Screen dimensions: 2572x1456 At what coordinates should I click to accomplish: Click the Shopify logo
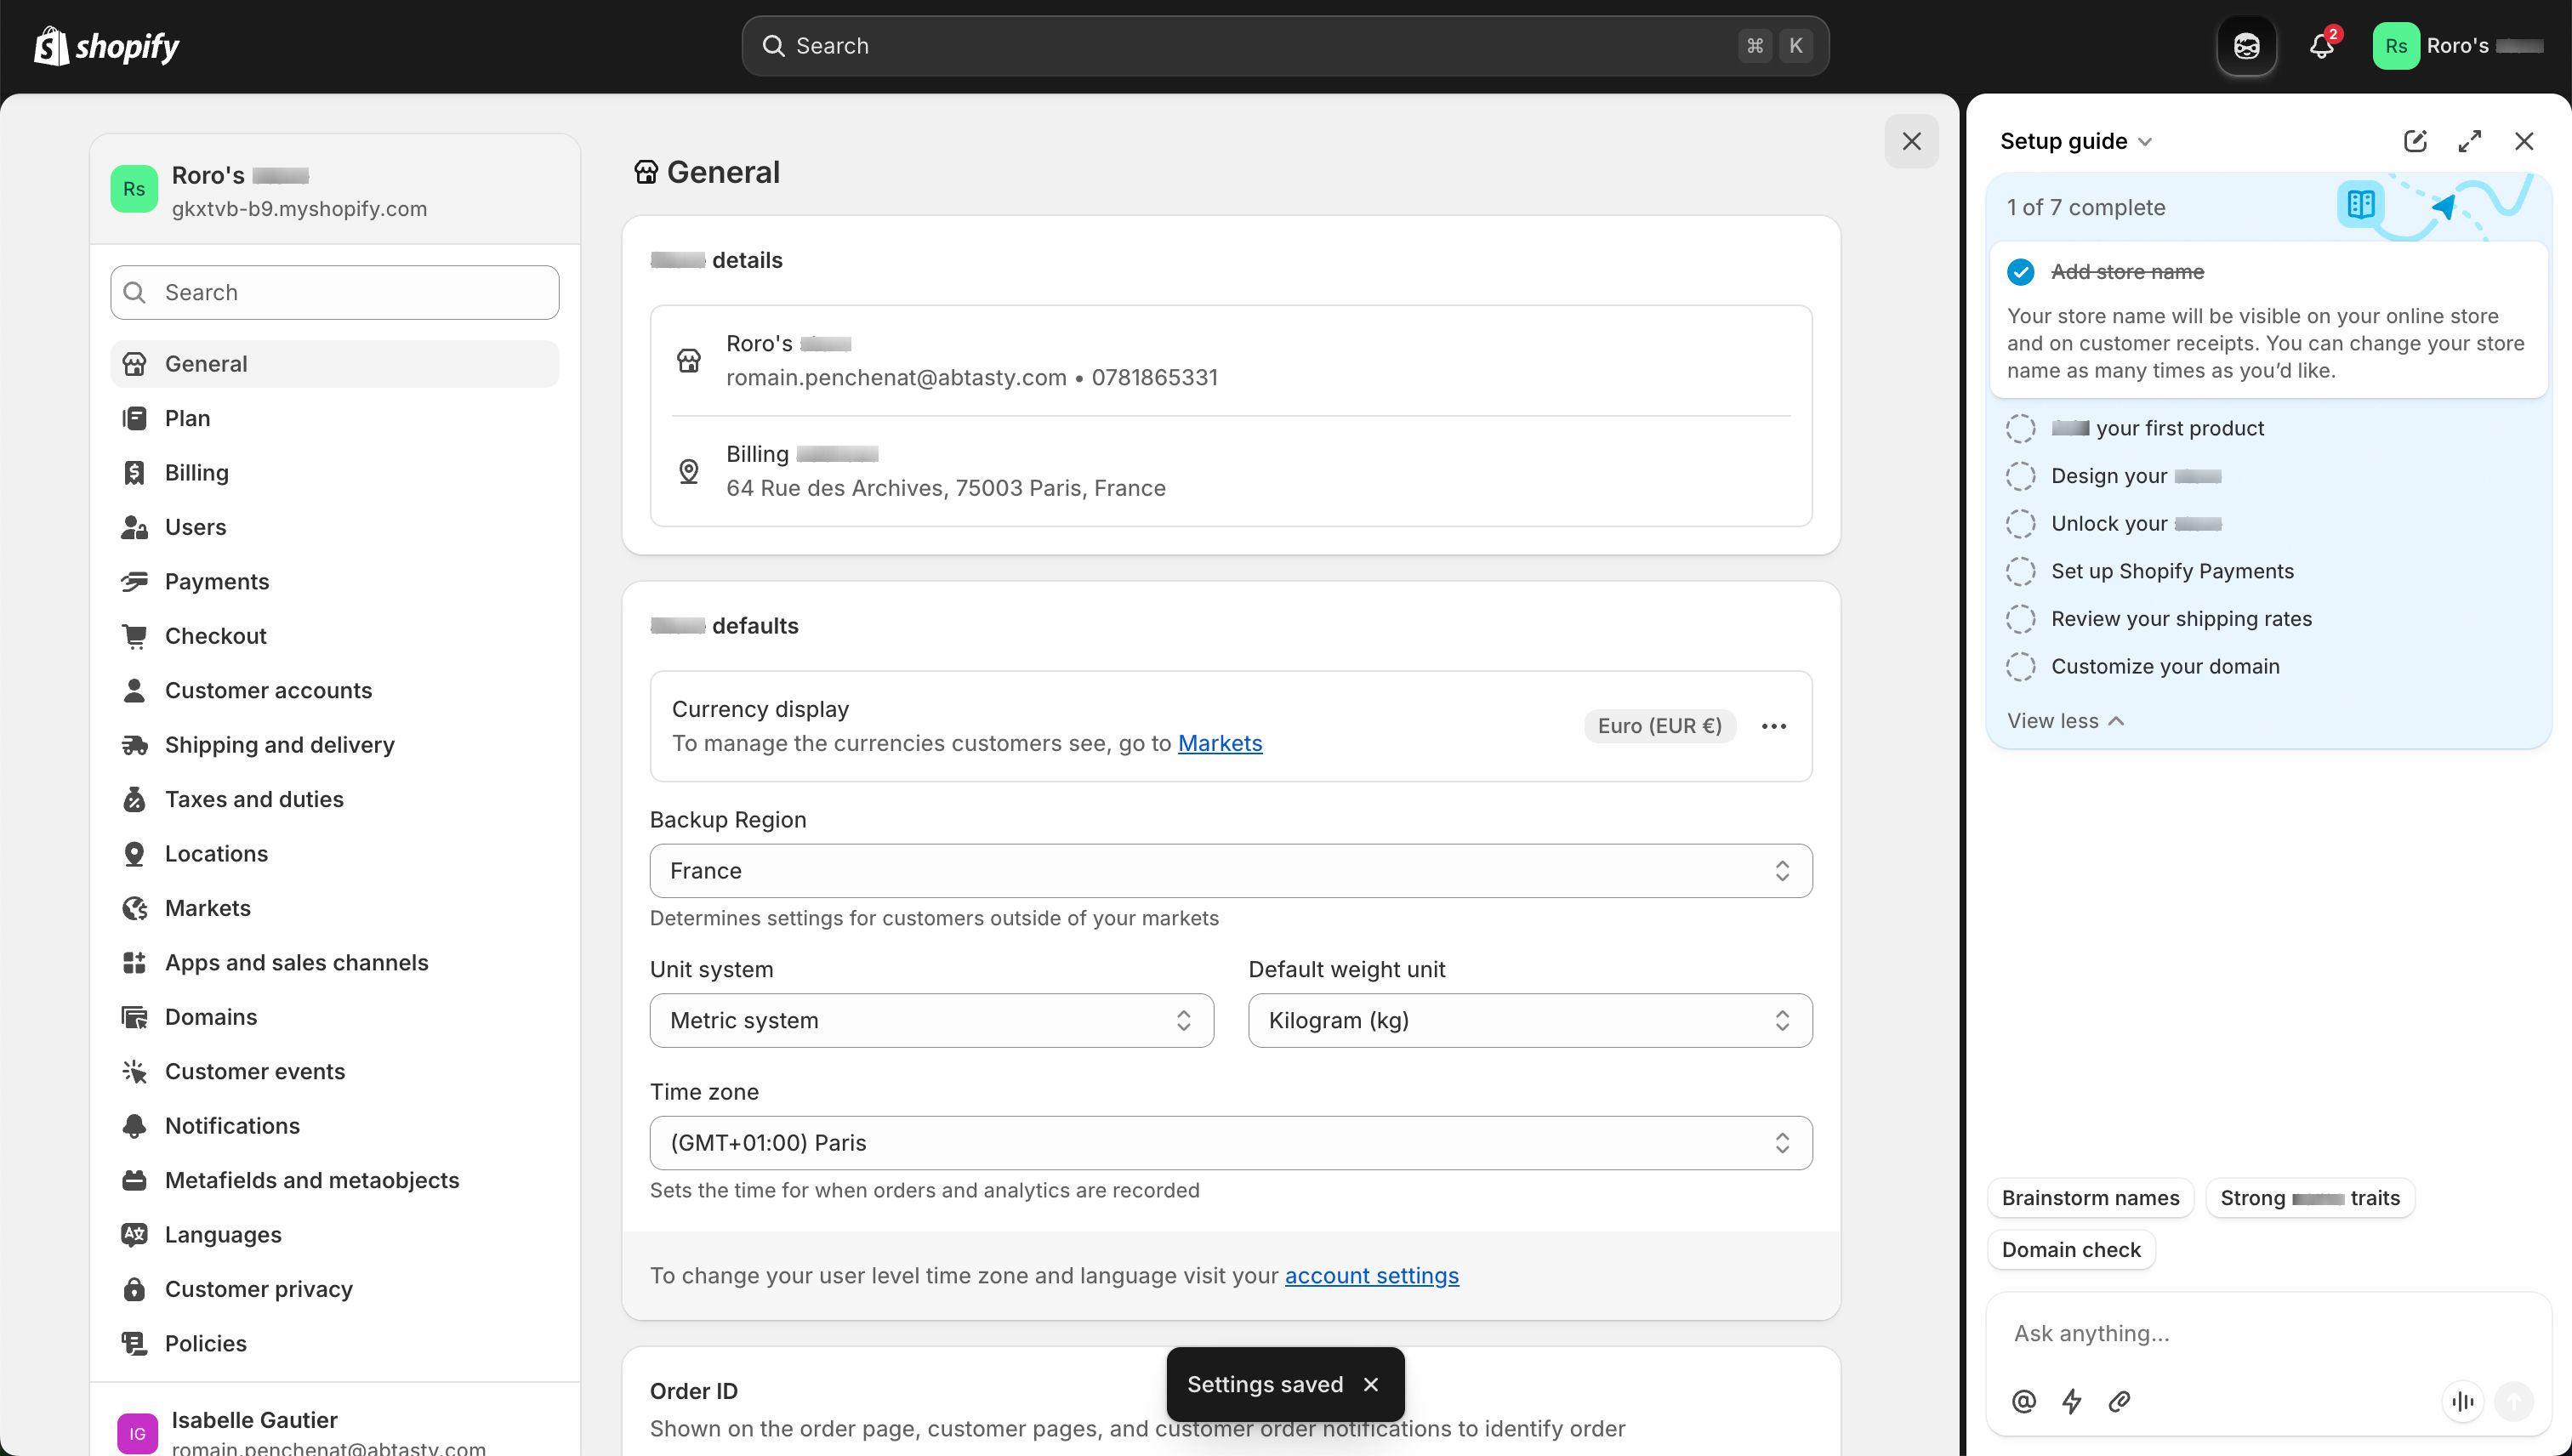tap(104, 45)
